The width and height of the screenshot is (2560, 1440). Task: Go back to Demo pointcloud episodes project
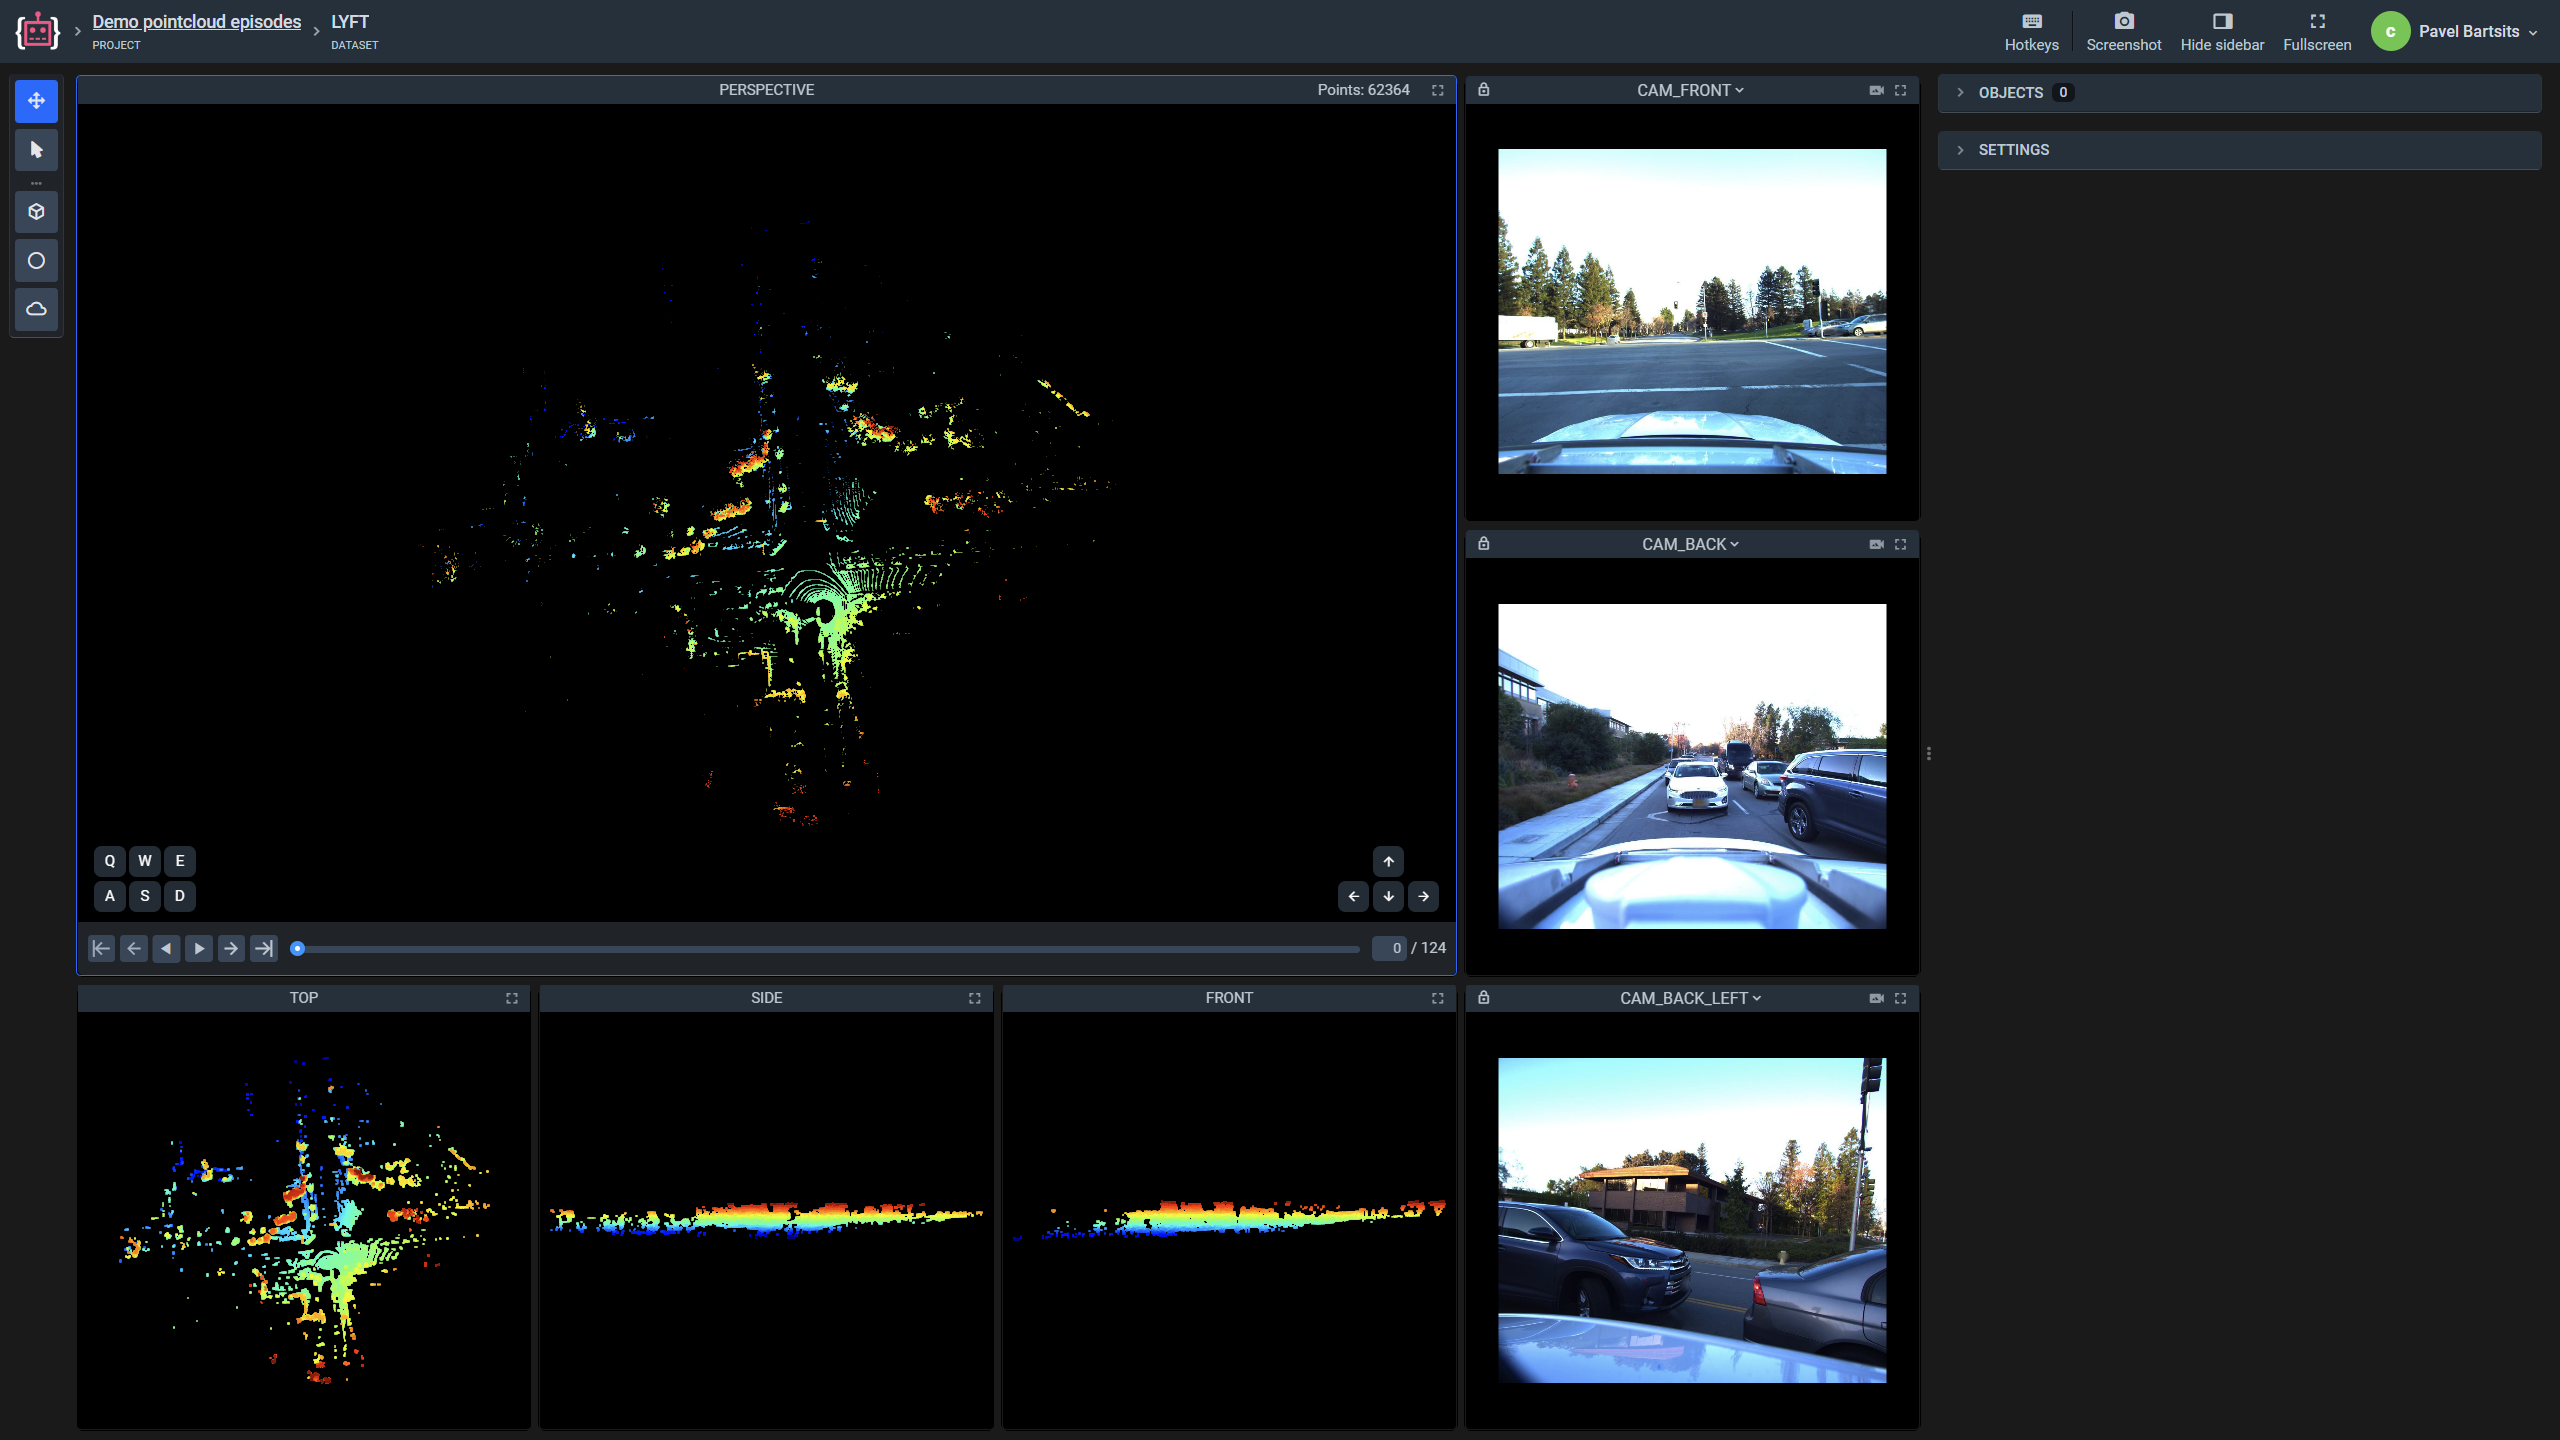click(196, 20)
